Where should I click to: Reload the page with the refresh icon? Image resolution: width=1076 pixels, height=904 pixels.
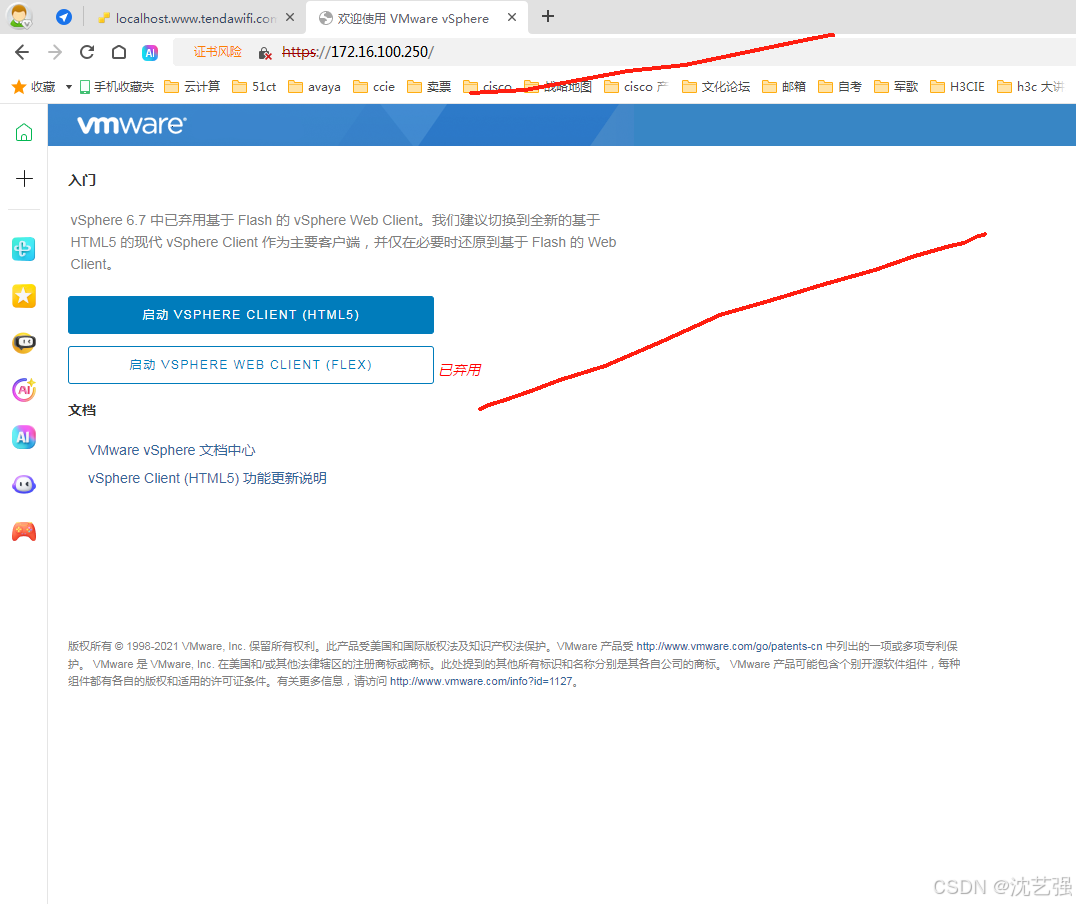(x=87, y=52)
